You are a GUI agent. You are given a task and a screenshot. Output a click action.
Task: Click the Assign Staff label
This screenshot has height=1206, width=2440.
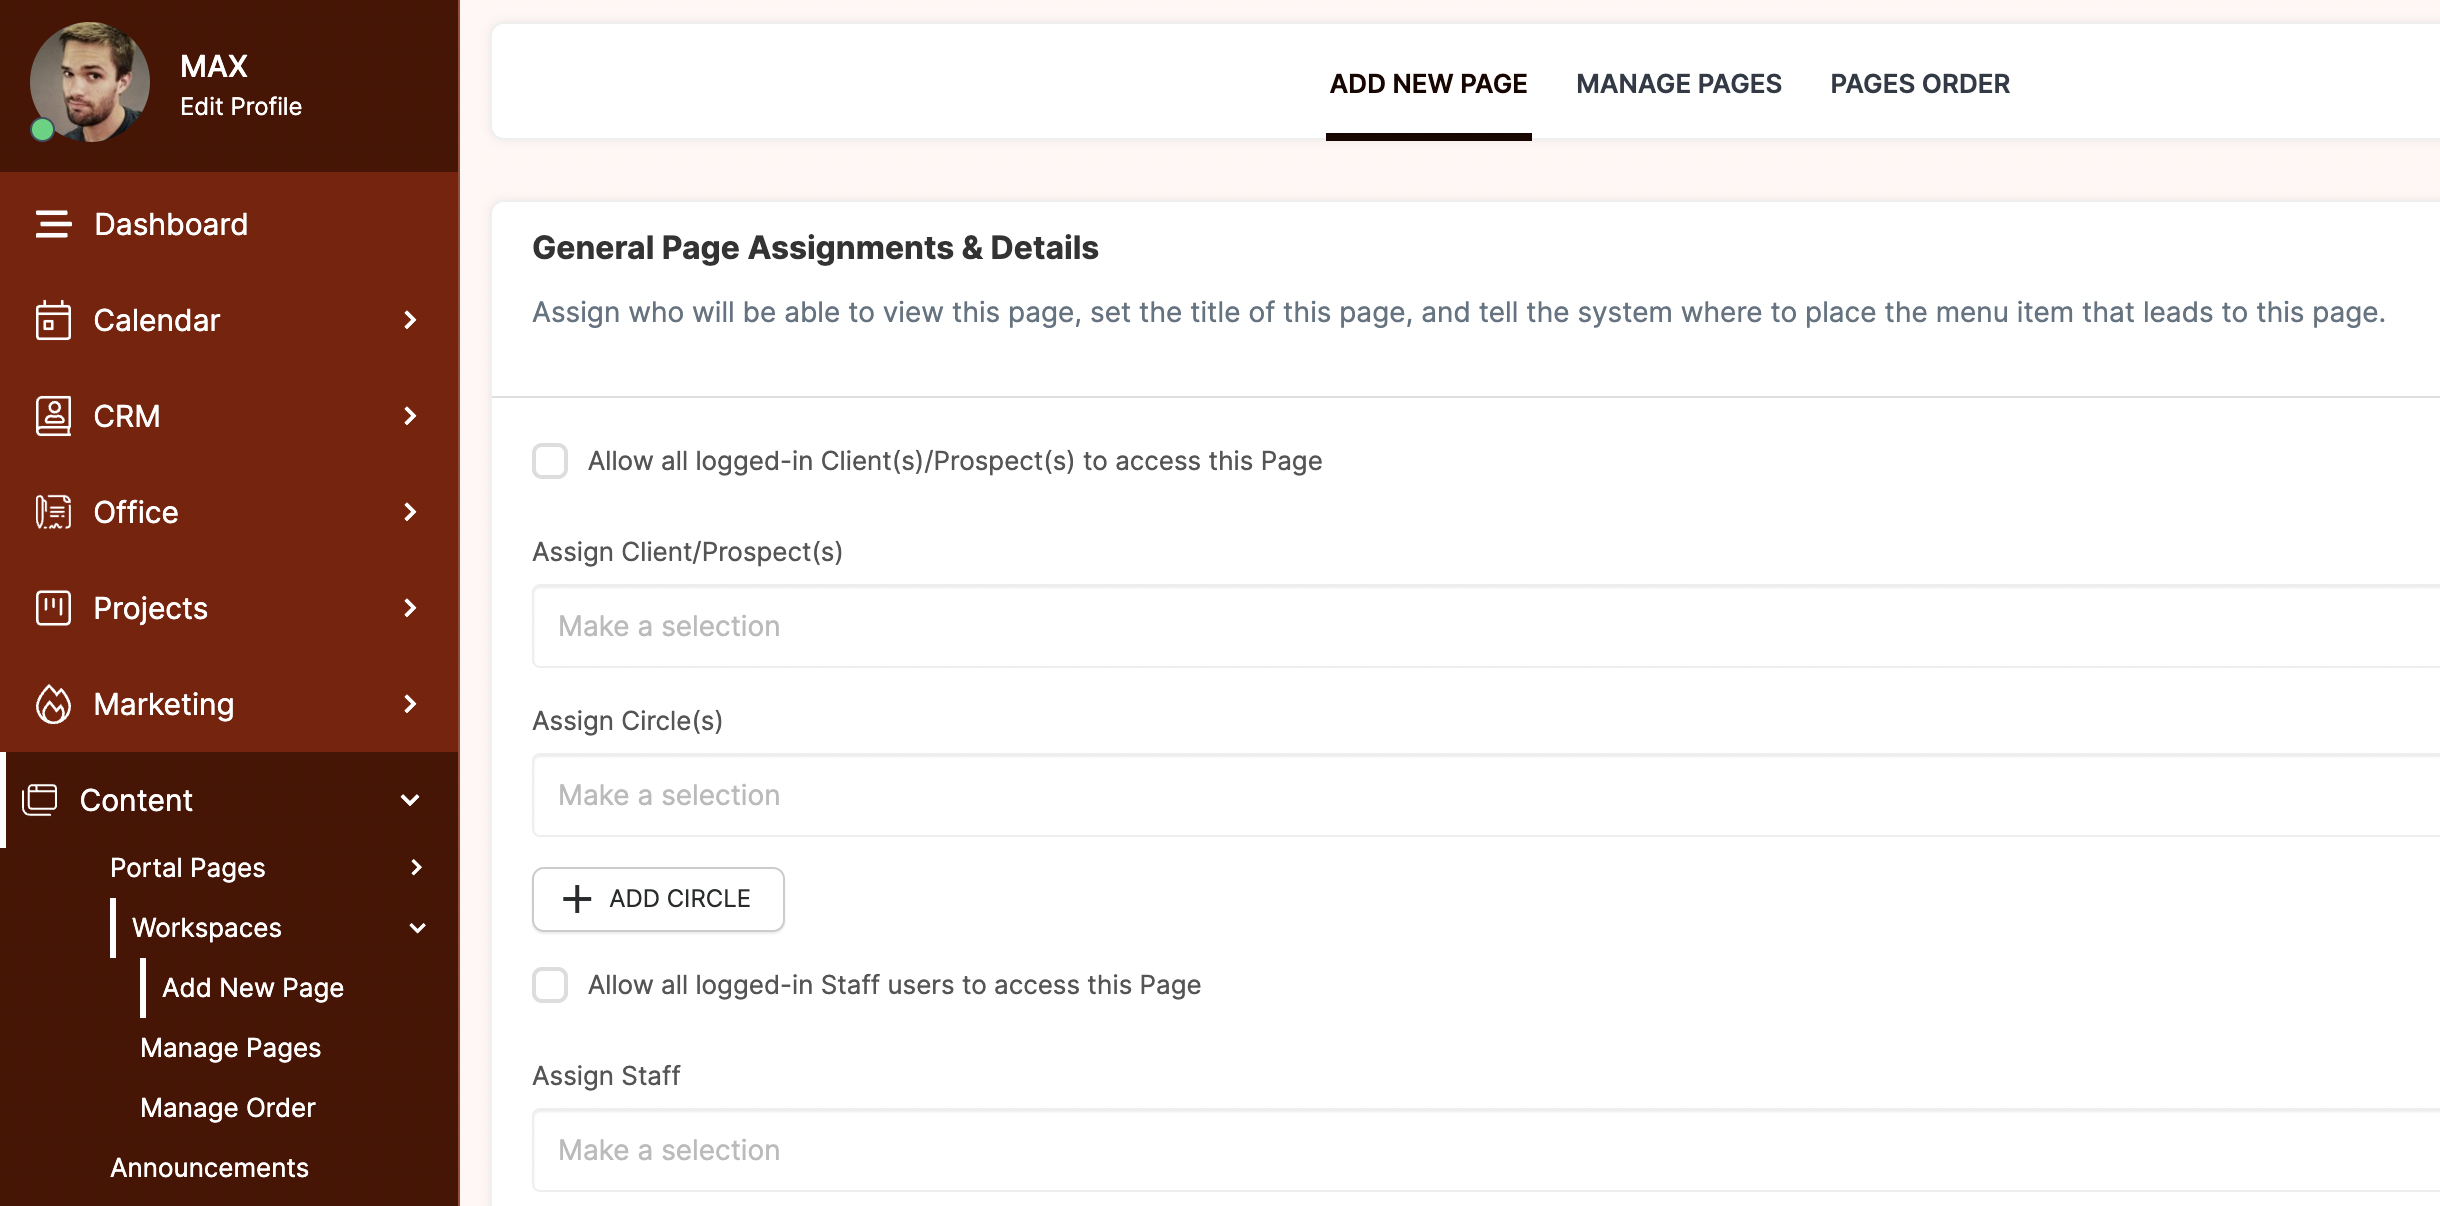click(606, 1076)
